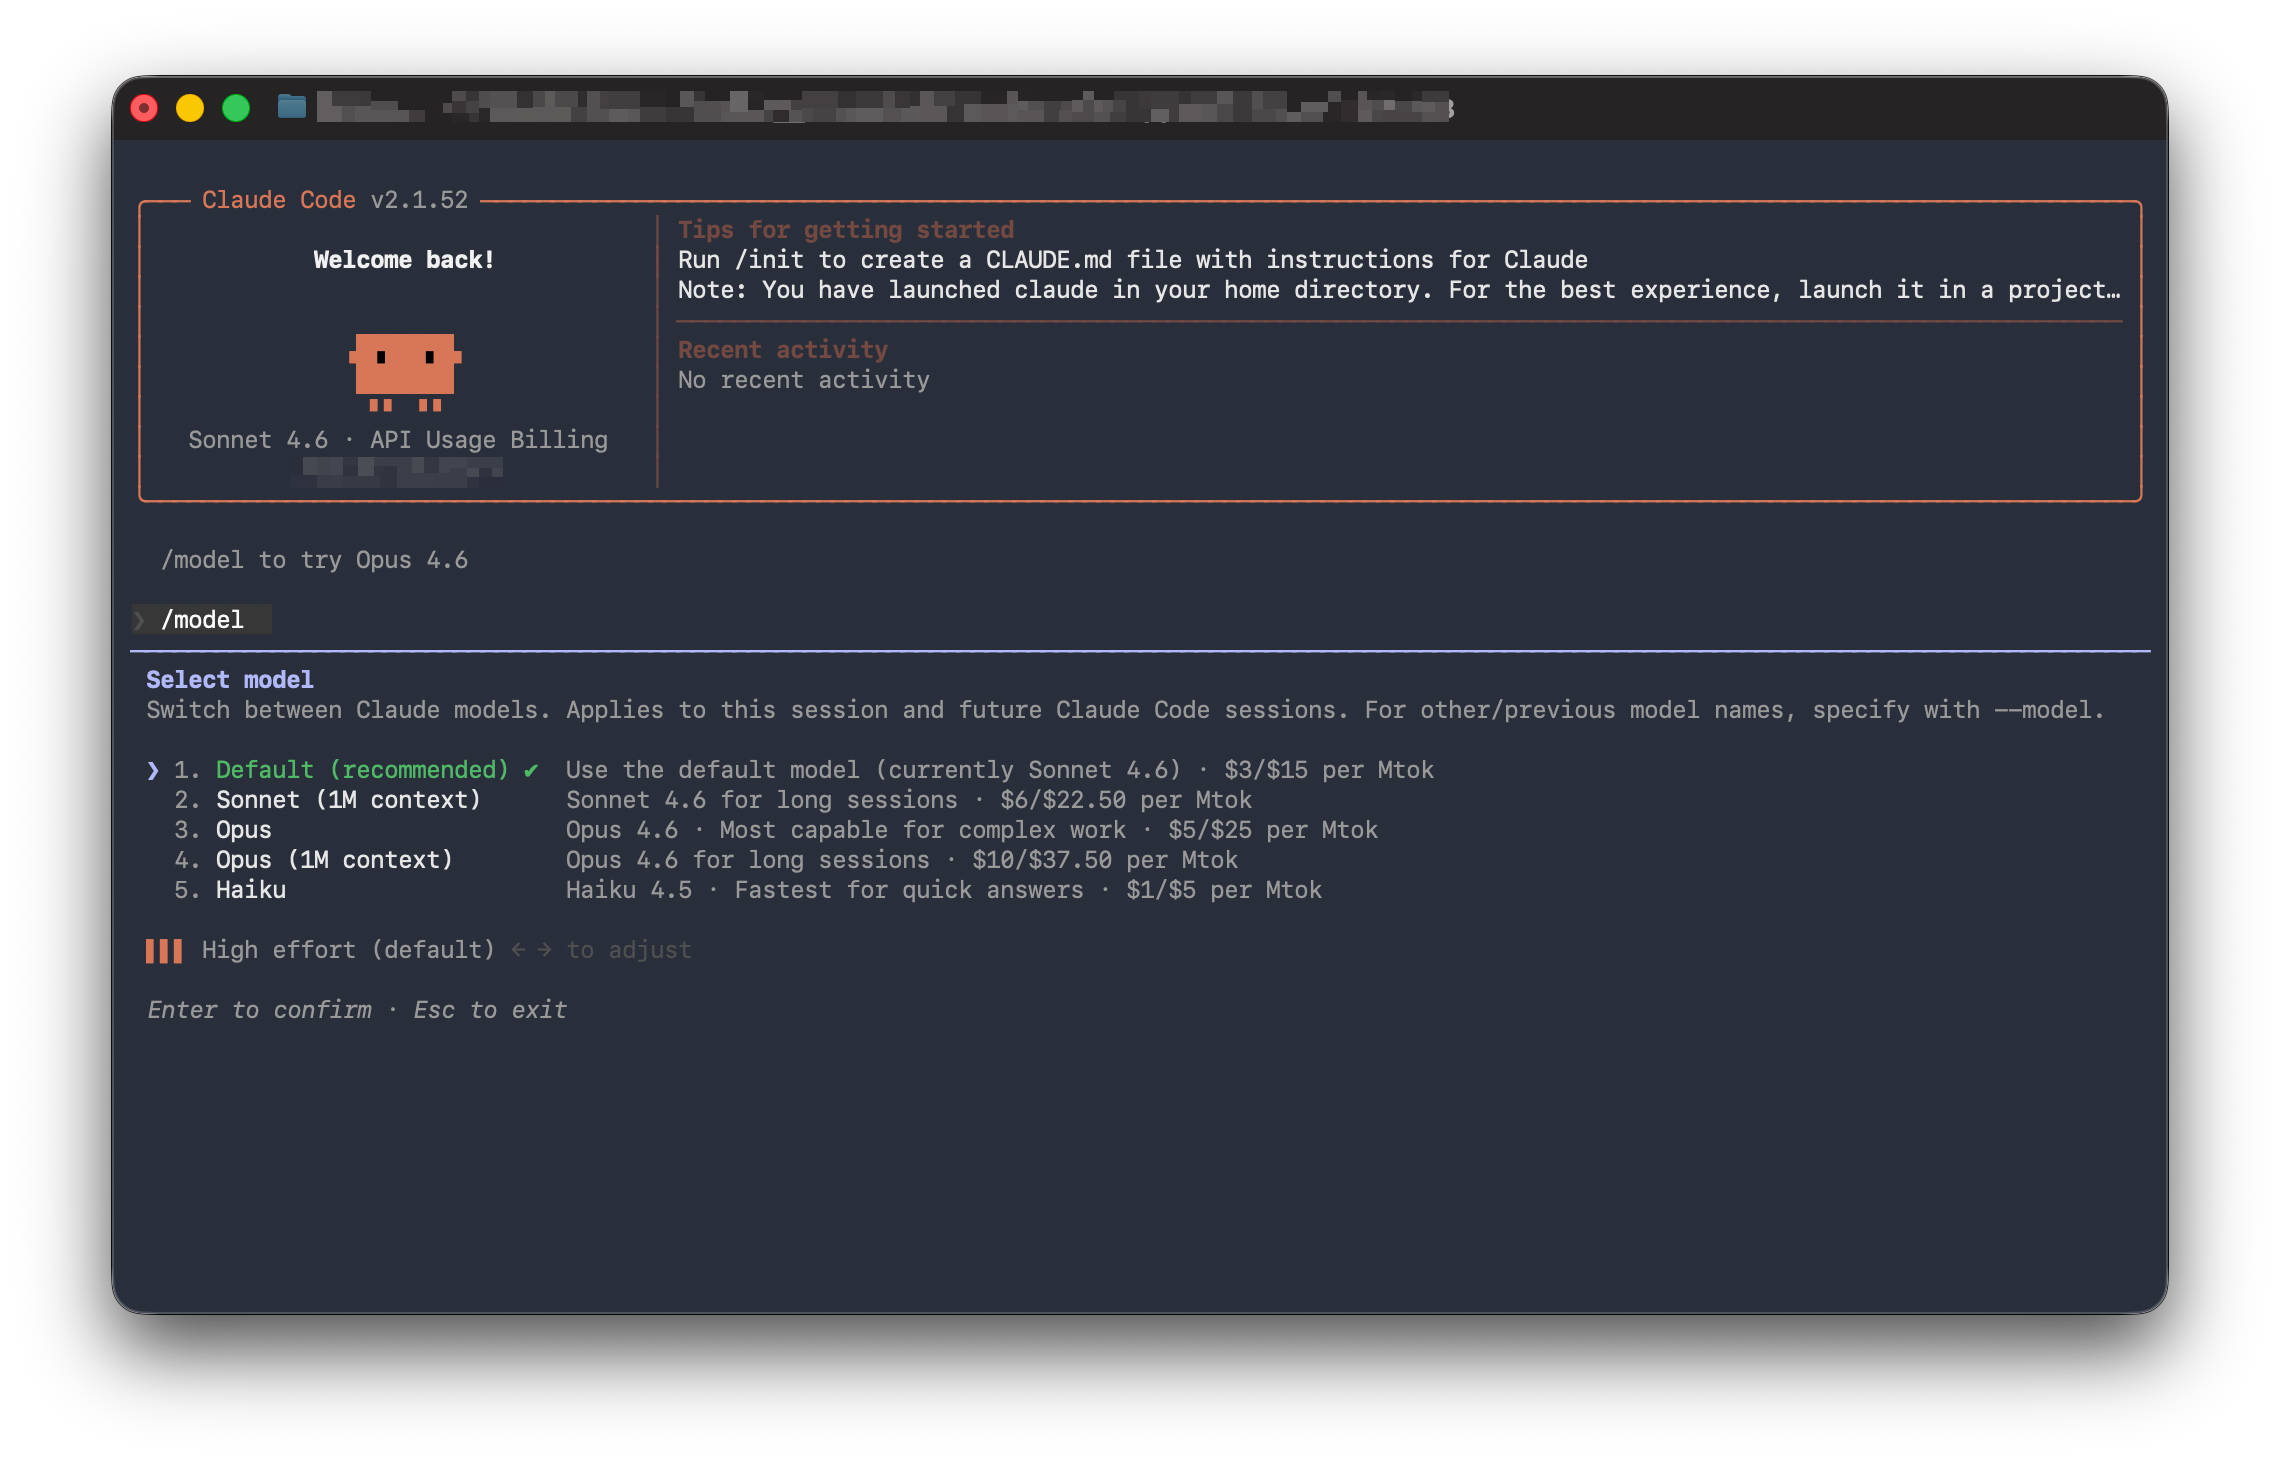Click 'Switch between Claude models' description line
This screenshot has height=1462, width=2280.
pyautogui.click(x=1125, y=710)
